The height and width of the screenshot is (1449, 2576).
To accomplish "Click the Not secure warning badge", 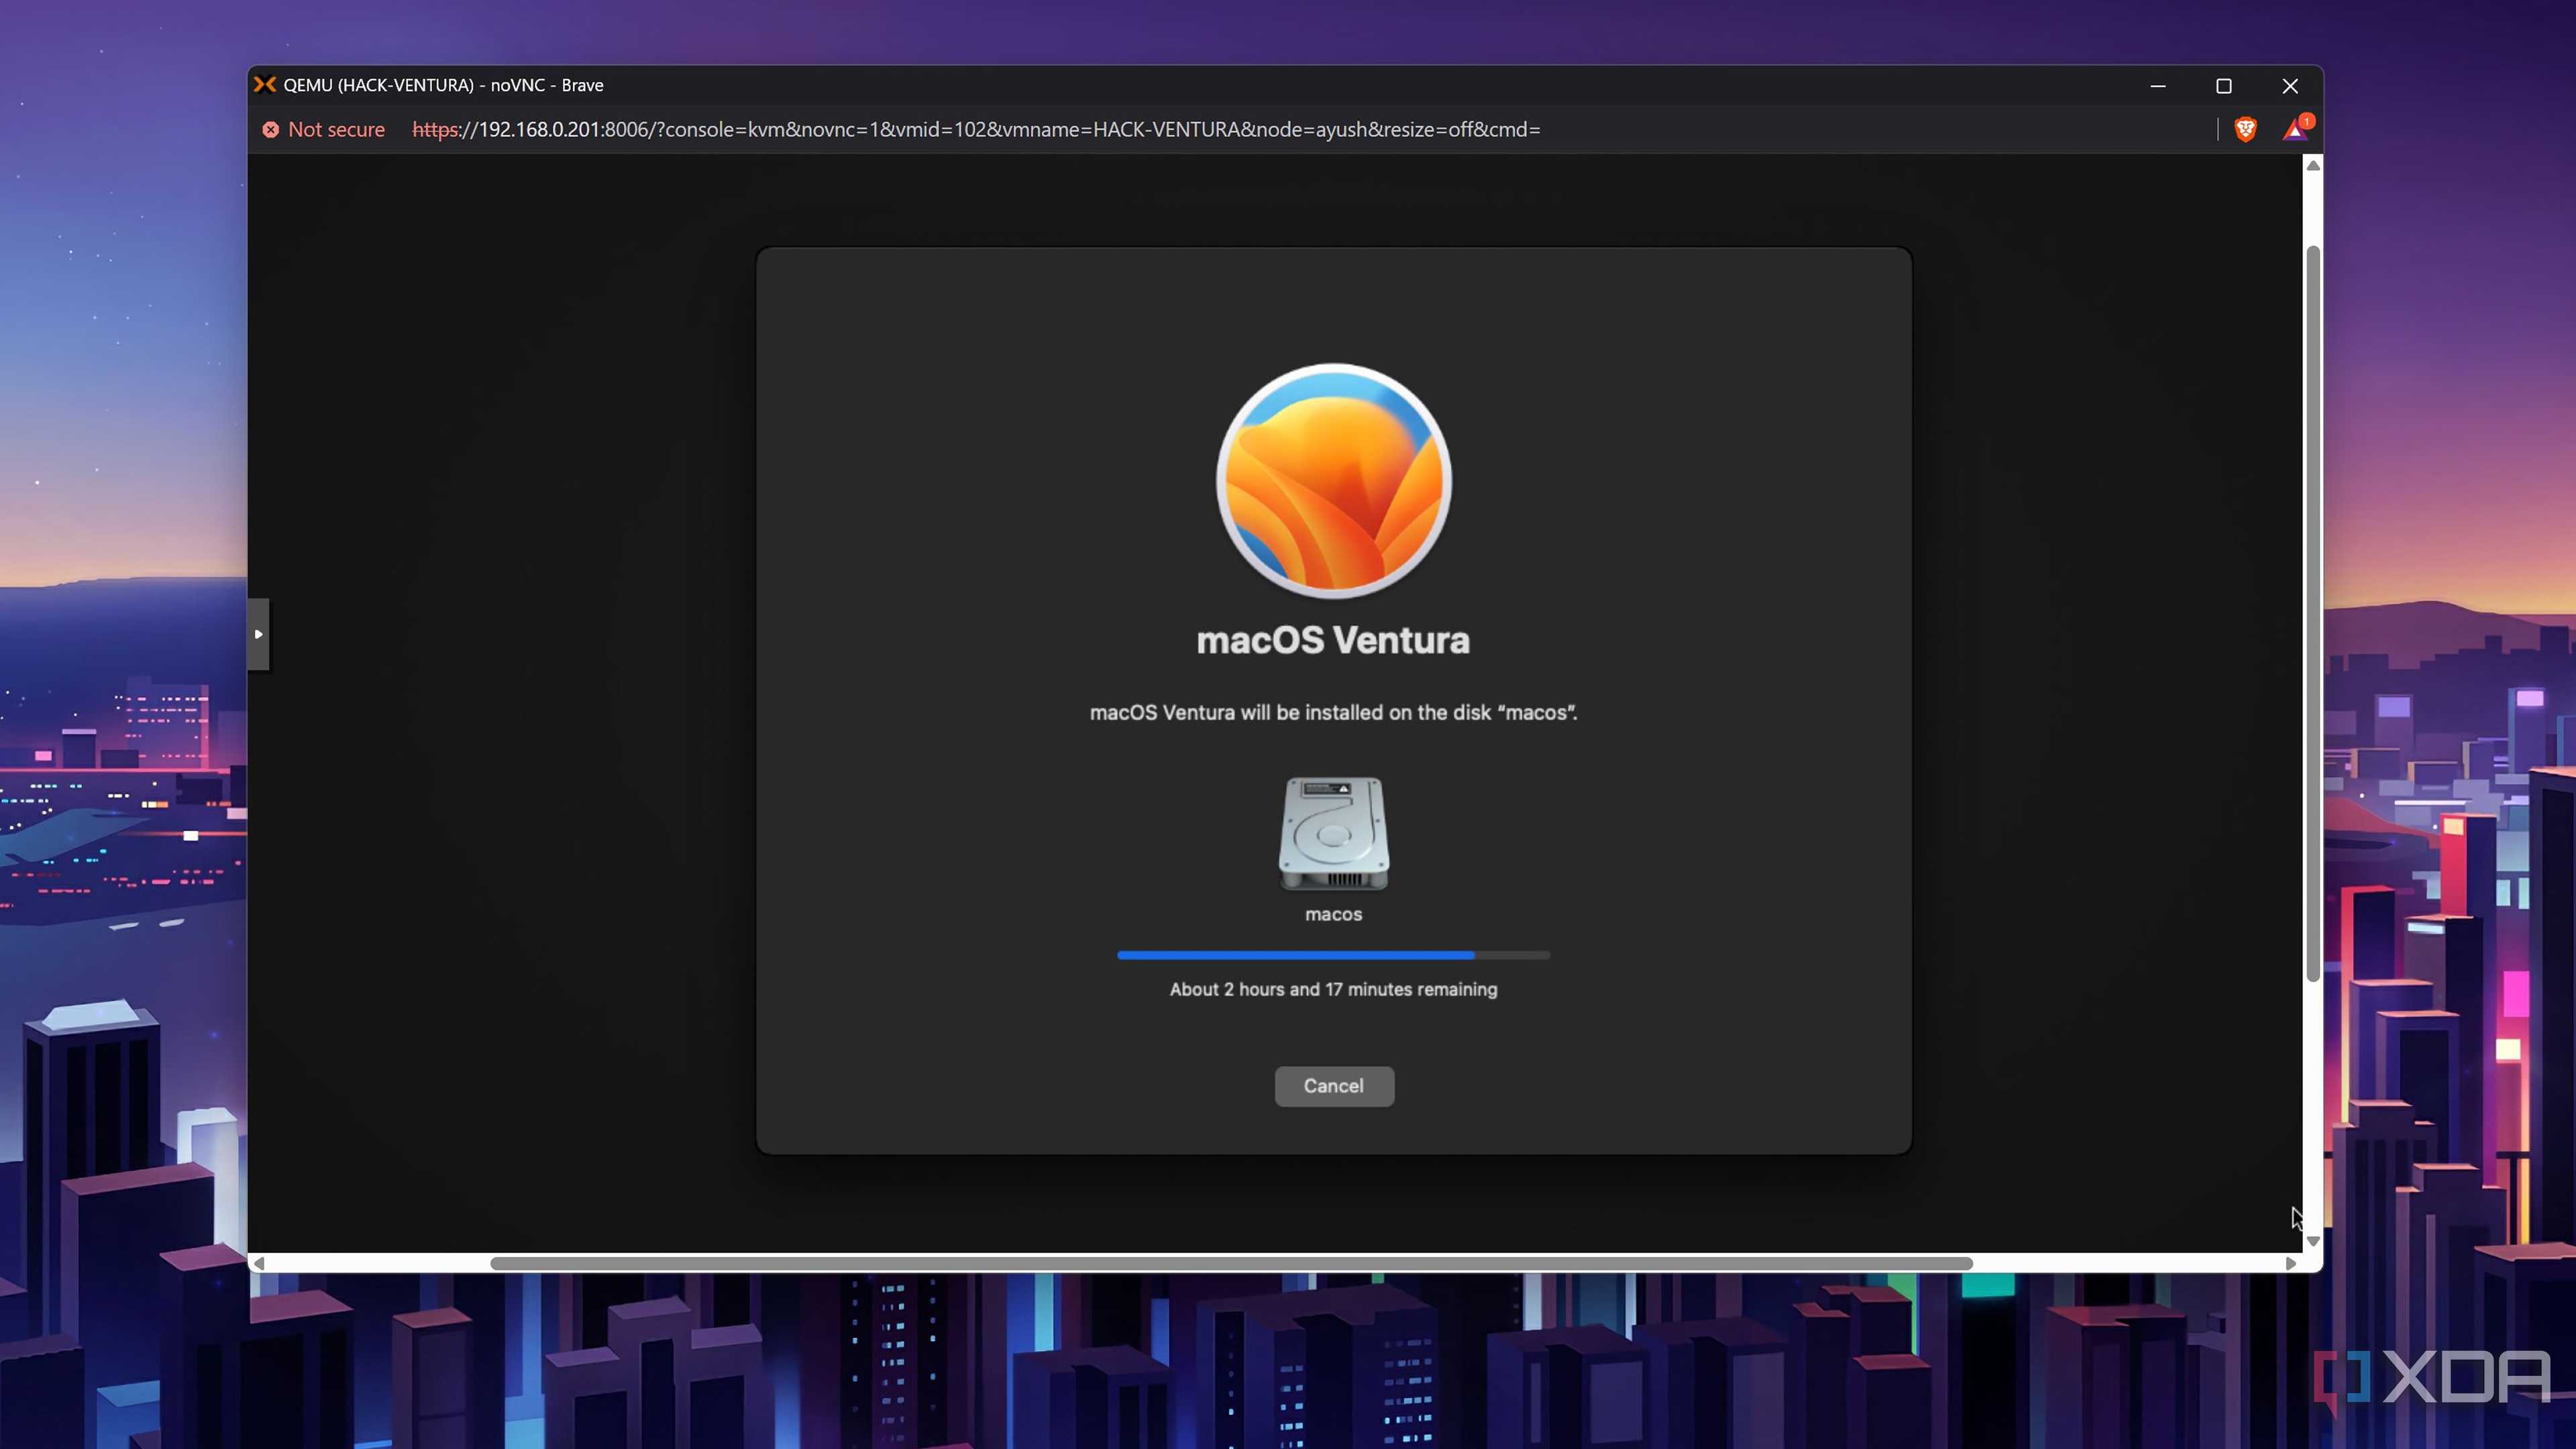I will click(x=324, y=129).
